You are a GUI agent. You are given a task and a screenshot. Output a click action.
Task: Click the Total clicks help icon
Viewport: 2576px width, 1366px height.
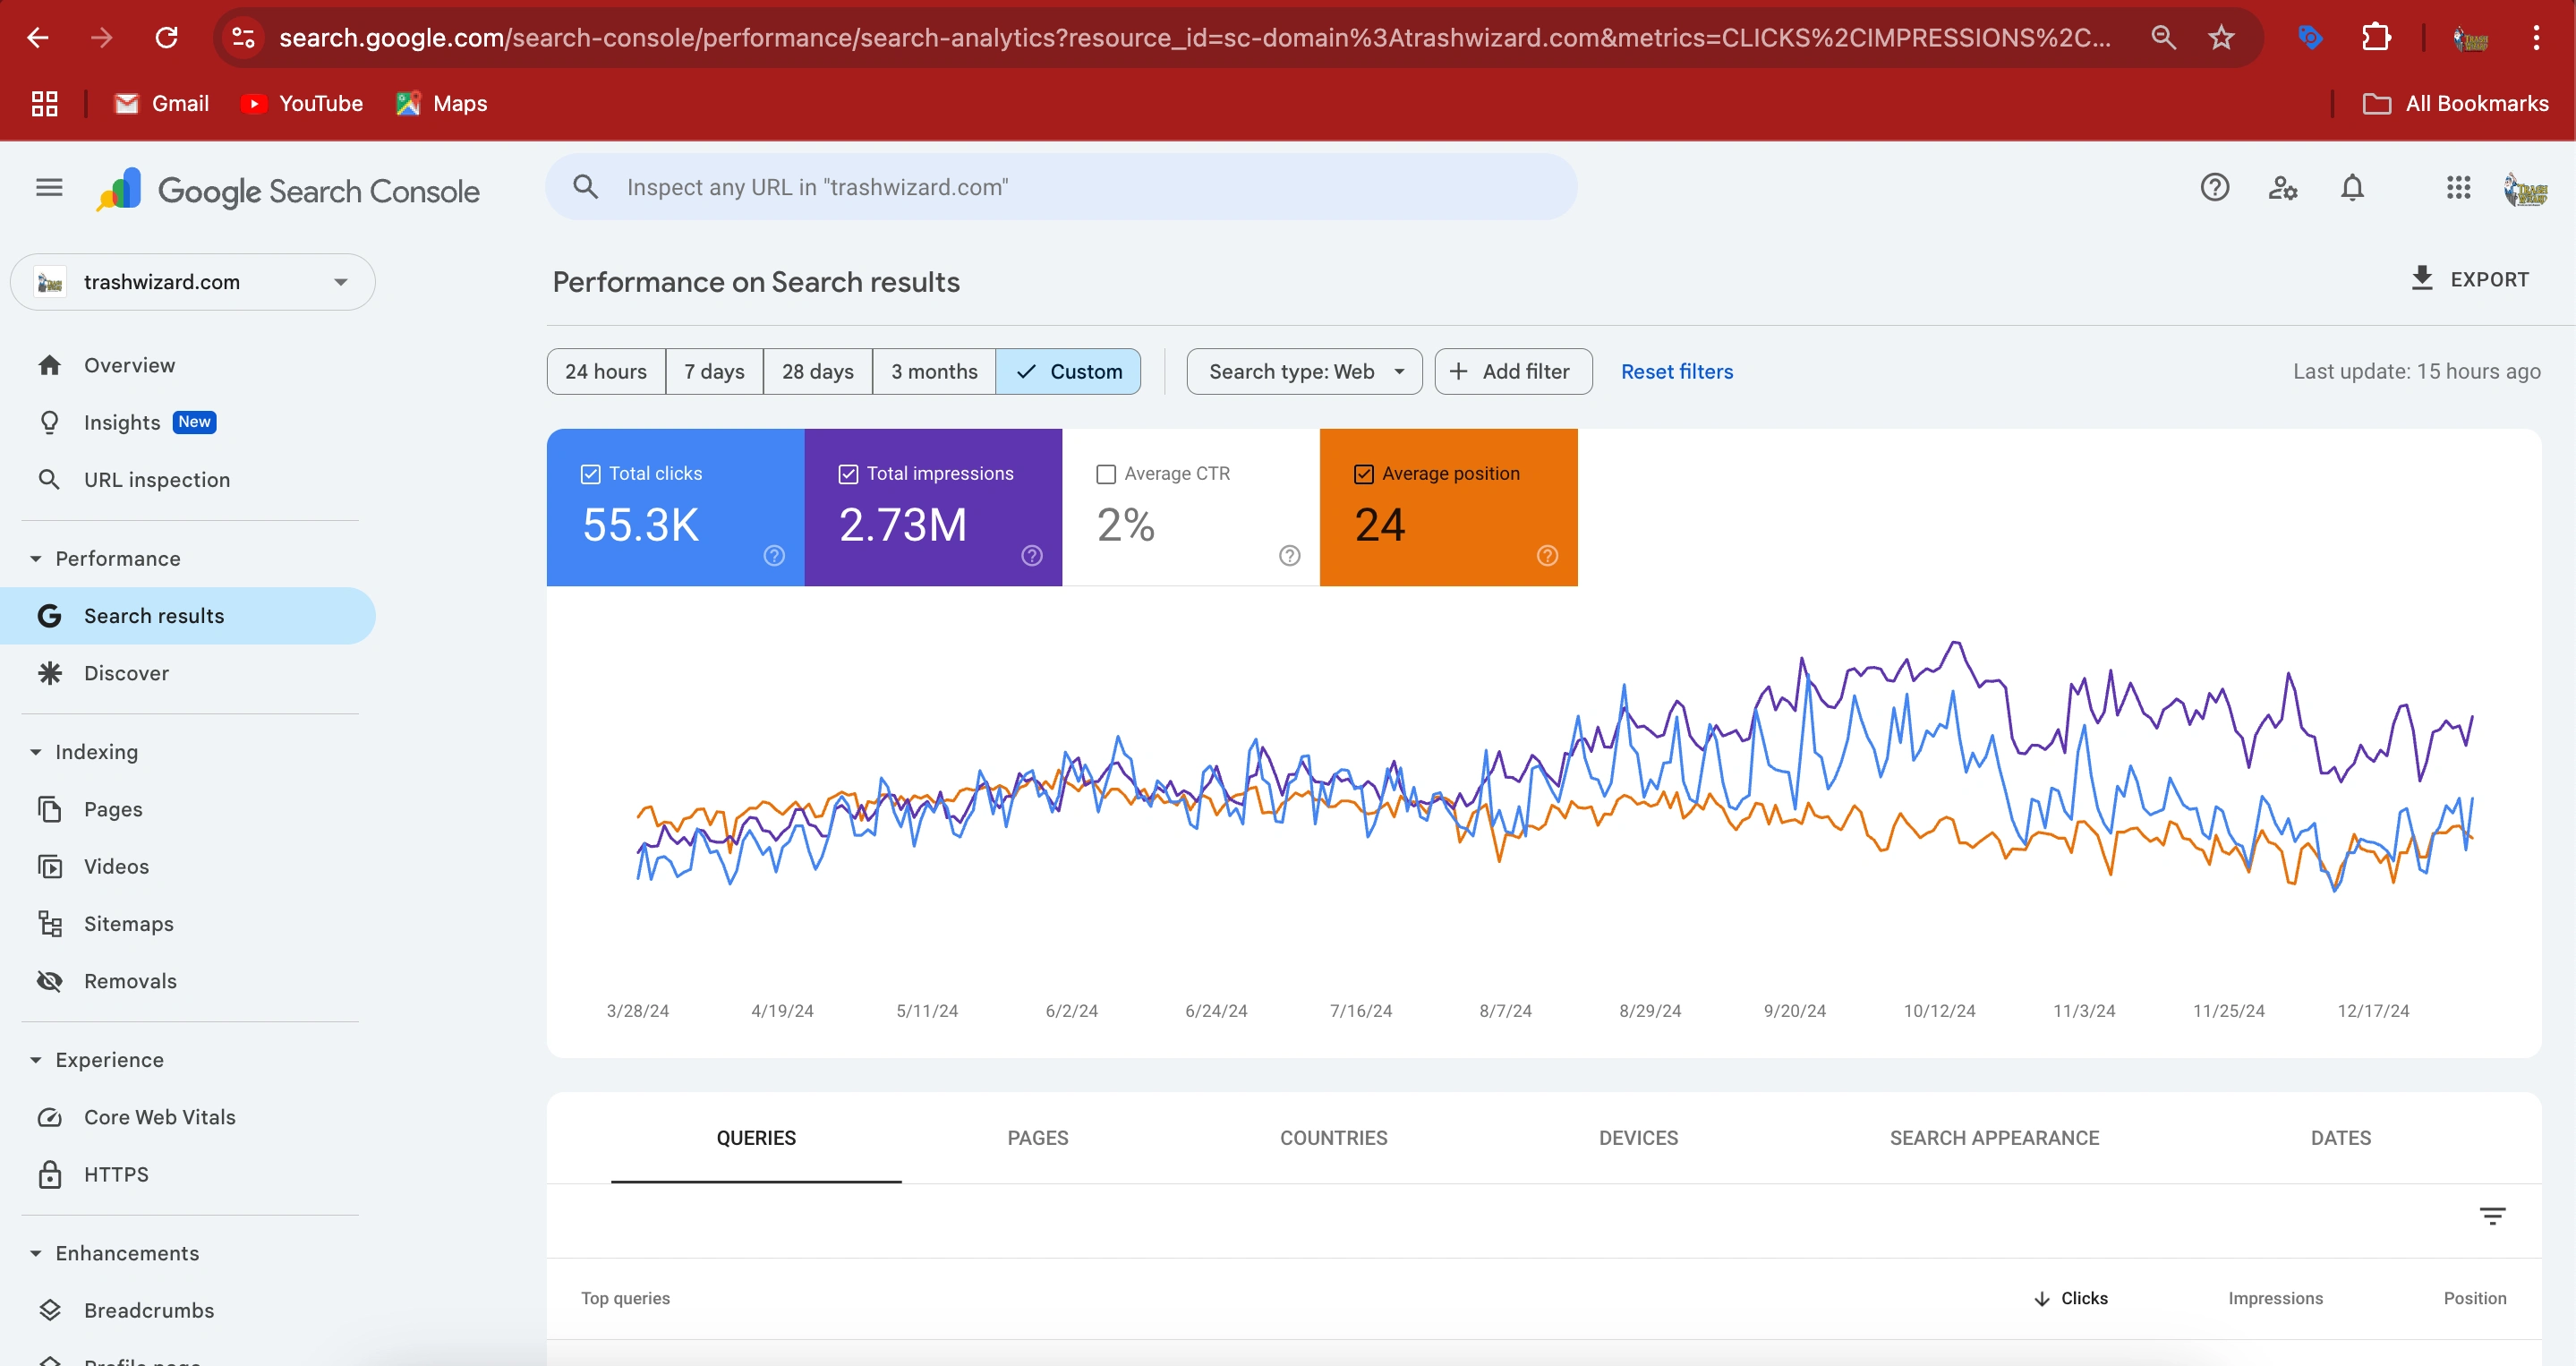pos(774,556)
